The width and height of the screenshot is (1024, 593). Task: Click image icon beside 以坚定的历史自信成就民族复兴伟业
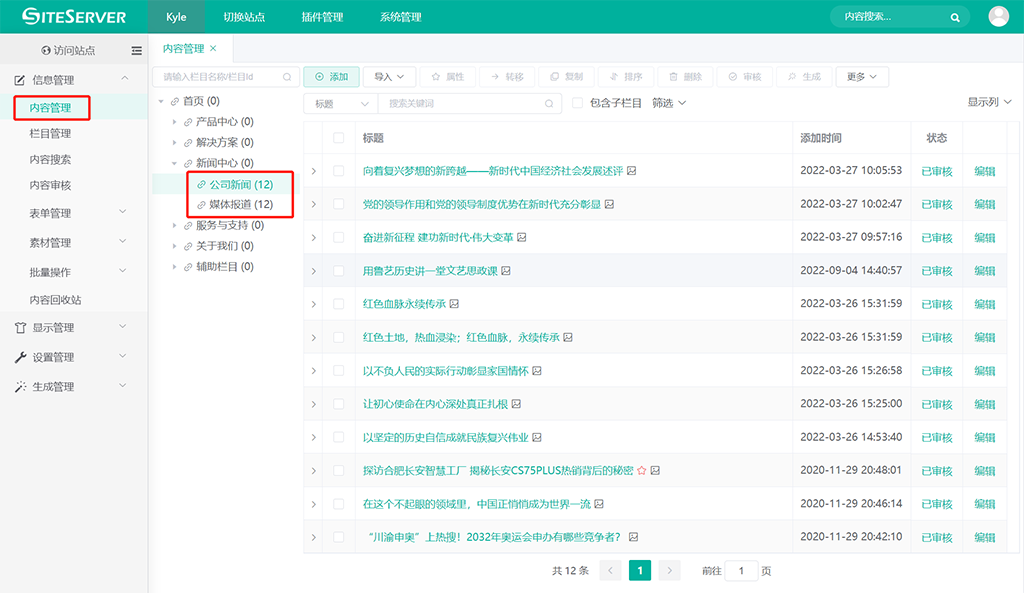coord(537,437)
